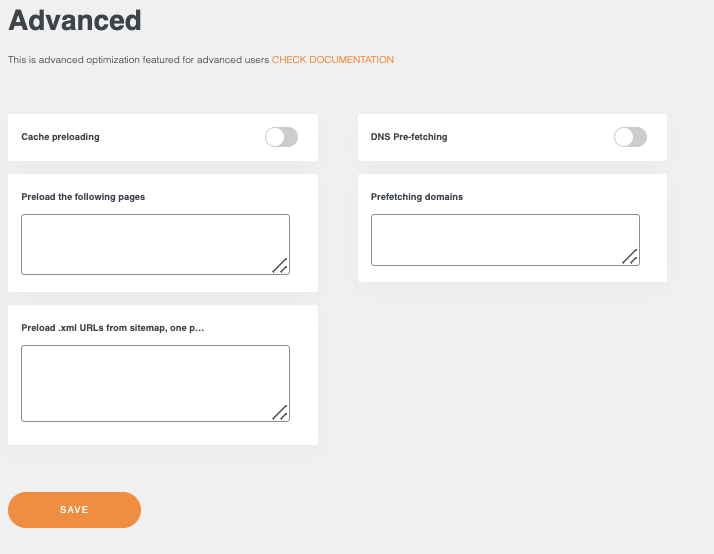
Task: Click resize grip on Prefetching domains textarea
Action: [630, 257]
